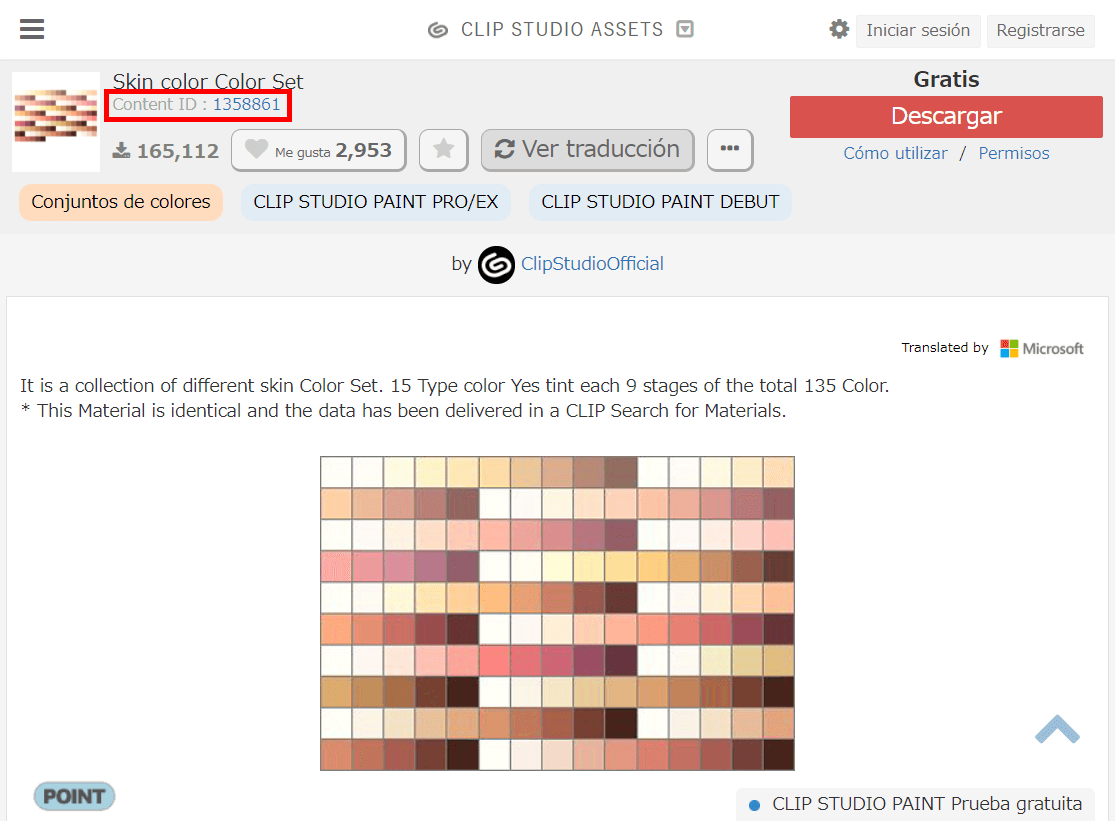Select CLIP STUDIO PAINT DEBUT tag
Image resolution: width=1115 pixels, height=821 pixels.
click(x=660, y=202)
